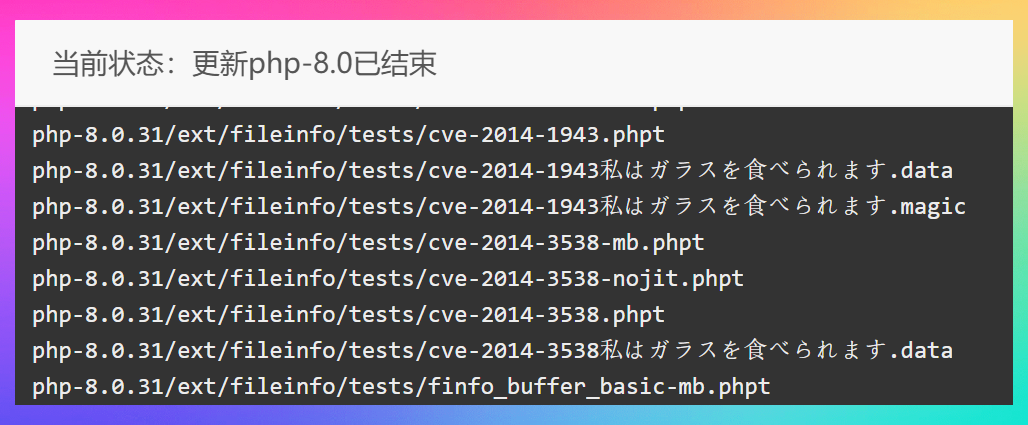Click the Japanese text in the cve-2014-3538 .data line
This screenshot has height=425, width=1028.
click(743, 351)
